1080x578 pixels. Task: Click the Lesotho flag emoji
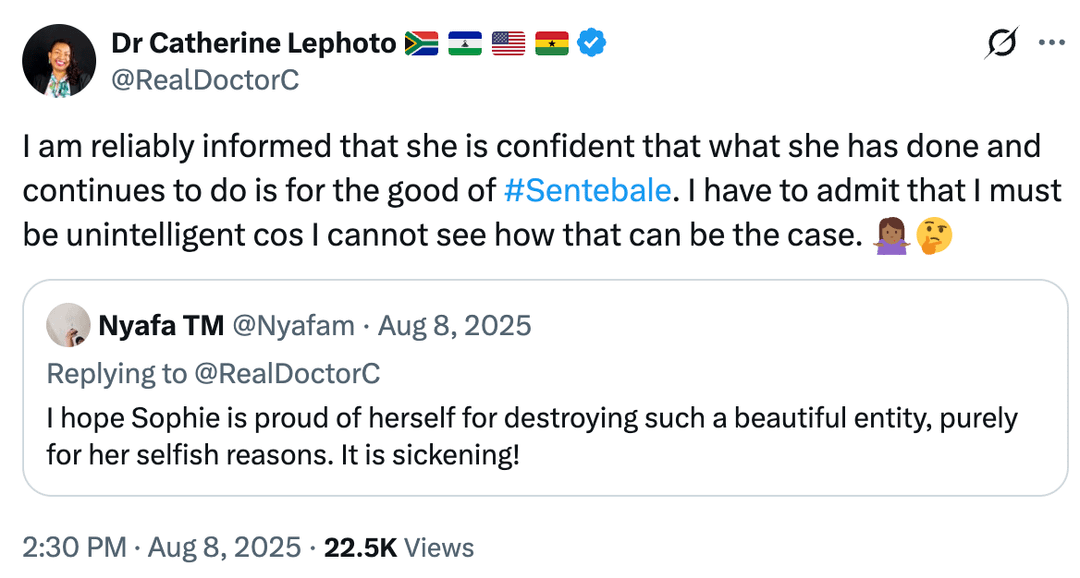tap(465, 44)
